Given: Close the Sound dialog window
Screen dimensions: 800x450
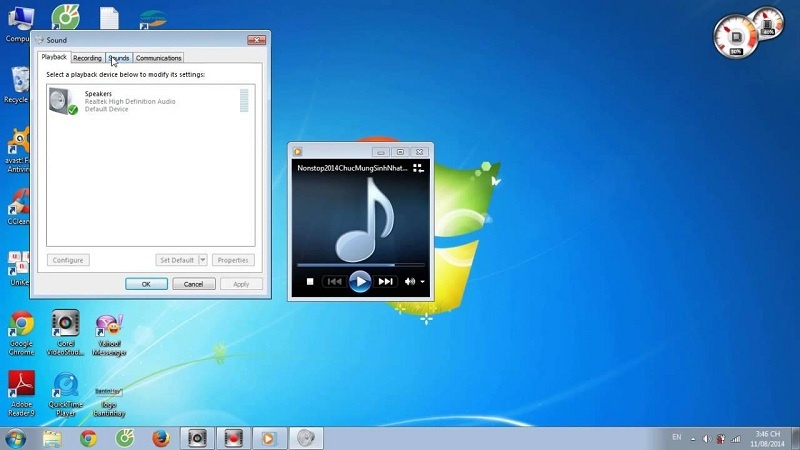Looking at the screenshot, I should pyautogui.click(x=257, y=40).
